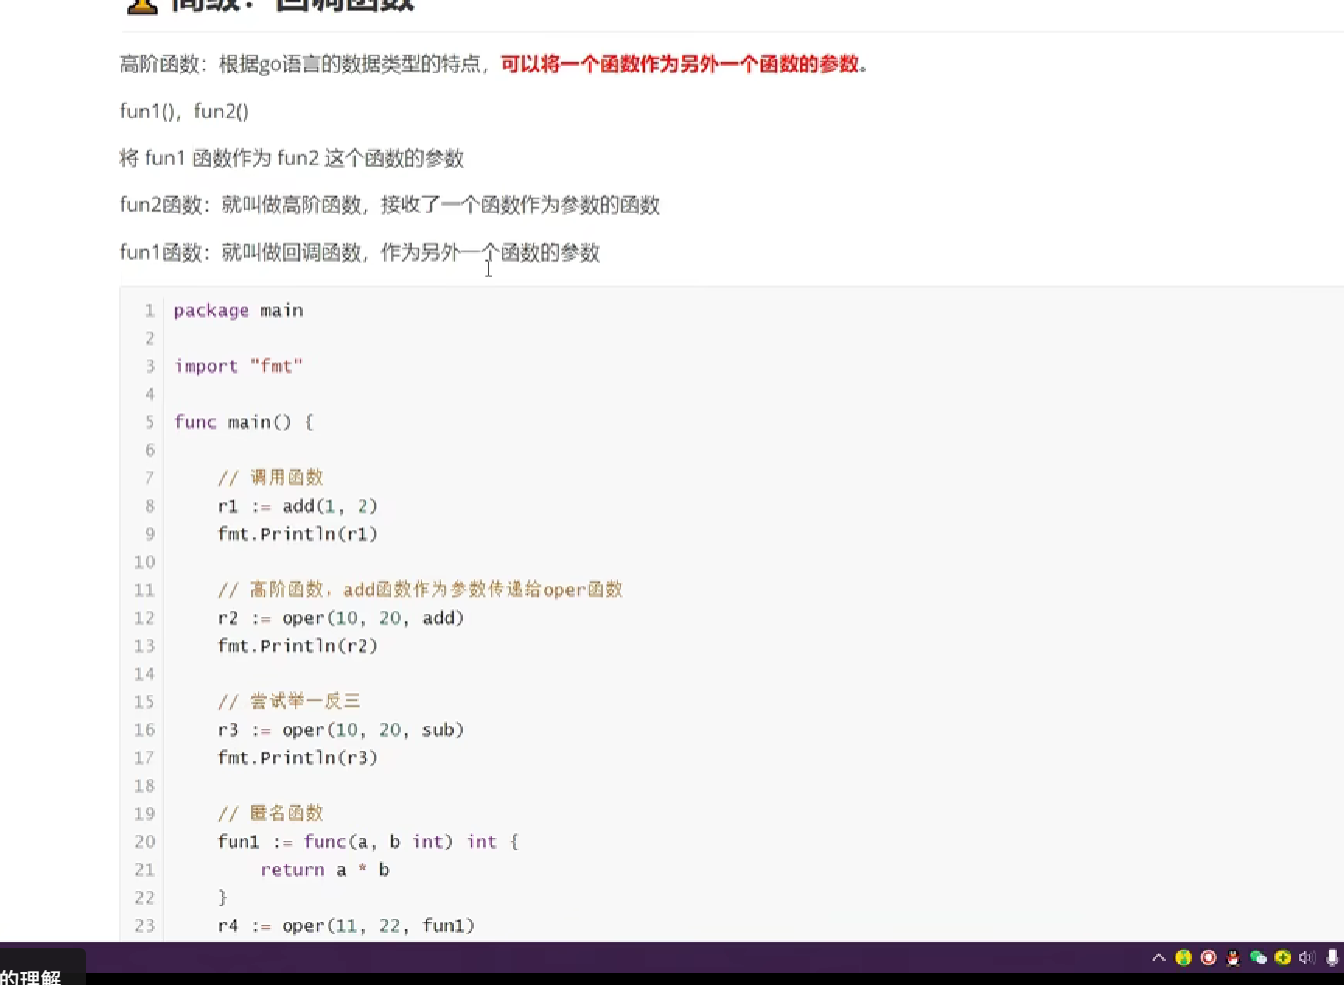1344x985 pixels.
Task: Click code "fun1 := func(a, b int) int {"
Action: coord(368,842)
